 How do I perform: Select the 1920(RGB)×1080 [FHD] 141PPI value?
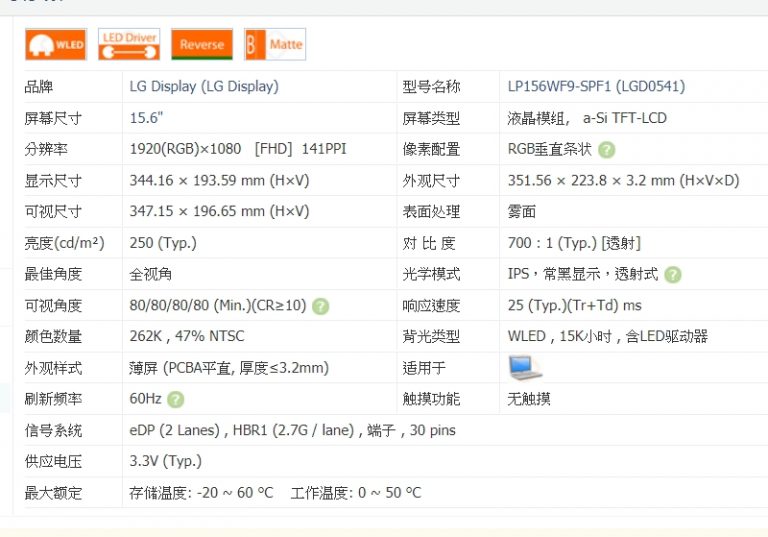point(238,149)
